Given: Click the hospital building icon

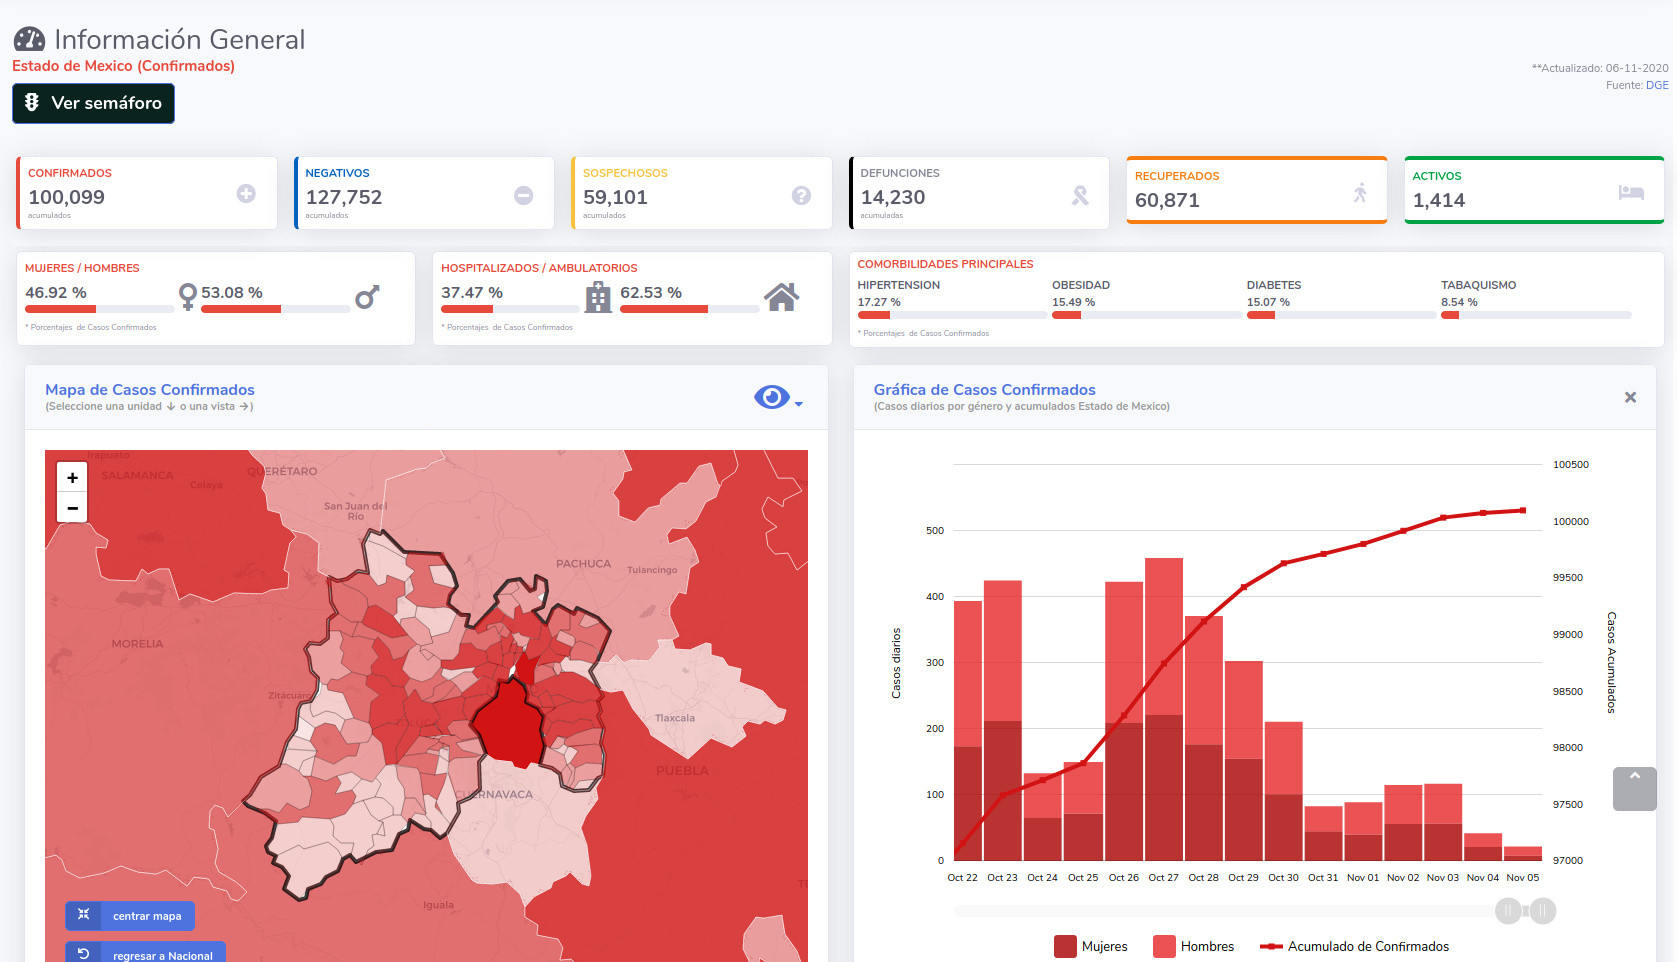Looking at the screenshot, I should [x=598, y=297].
